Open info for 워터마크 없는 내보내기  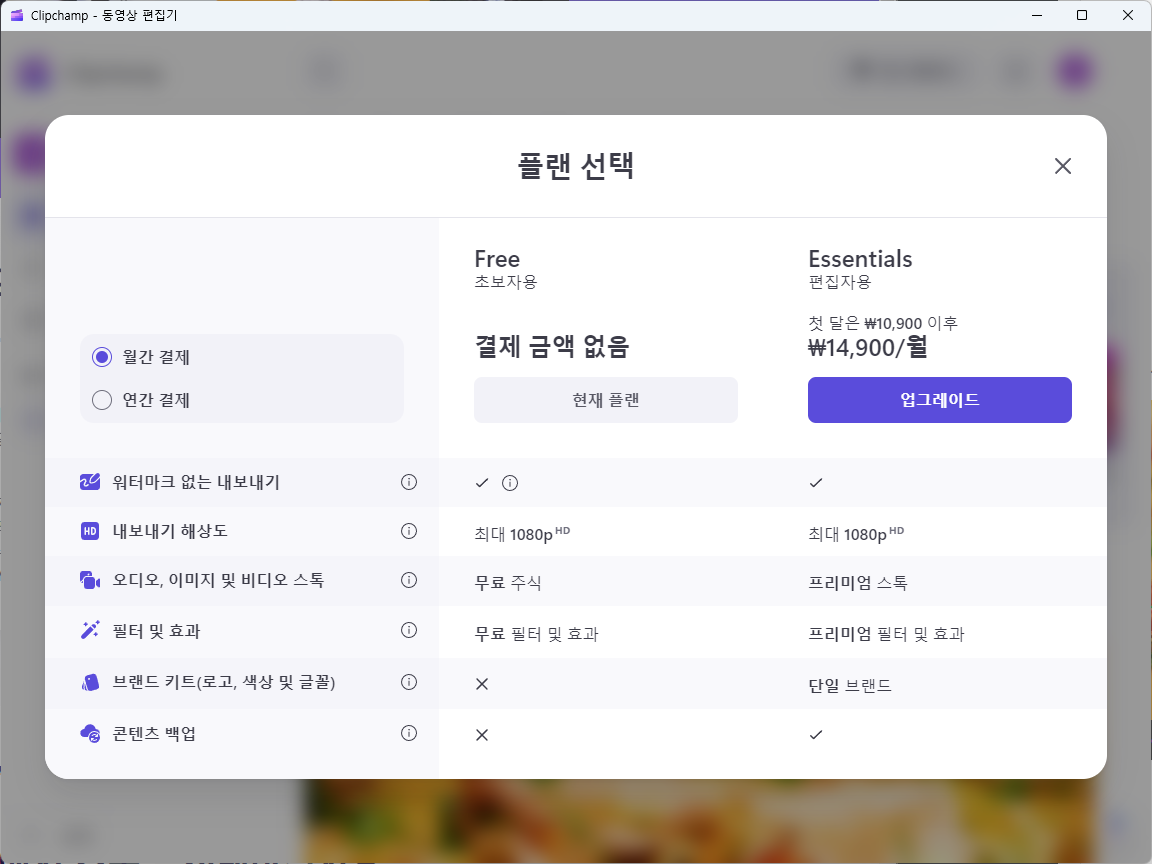(409, 482)
